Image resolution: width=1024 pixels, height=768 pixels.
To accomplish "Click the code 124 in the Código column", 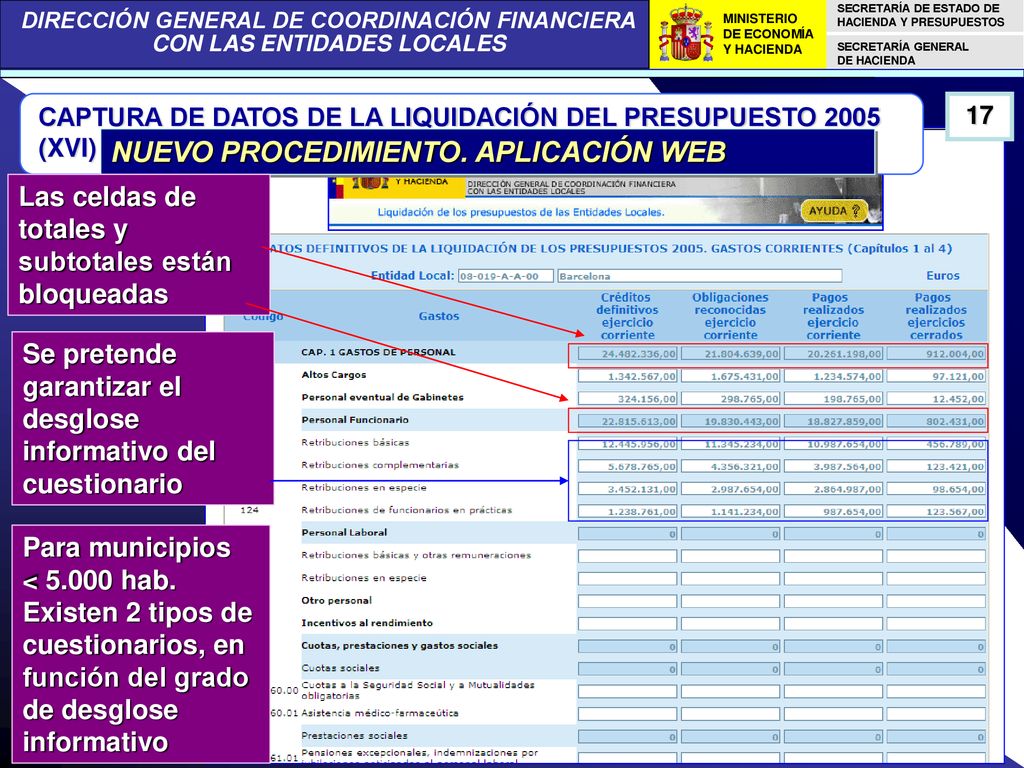I will [249, 510].
